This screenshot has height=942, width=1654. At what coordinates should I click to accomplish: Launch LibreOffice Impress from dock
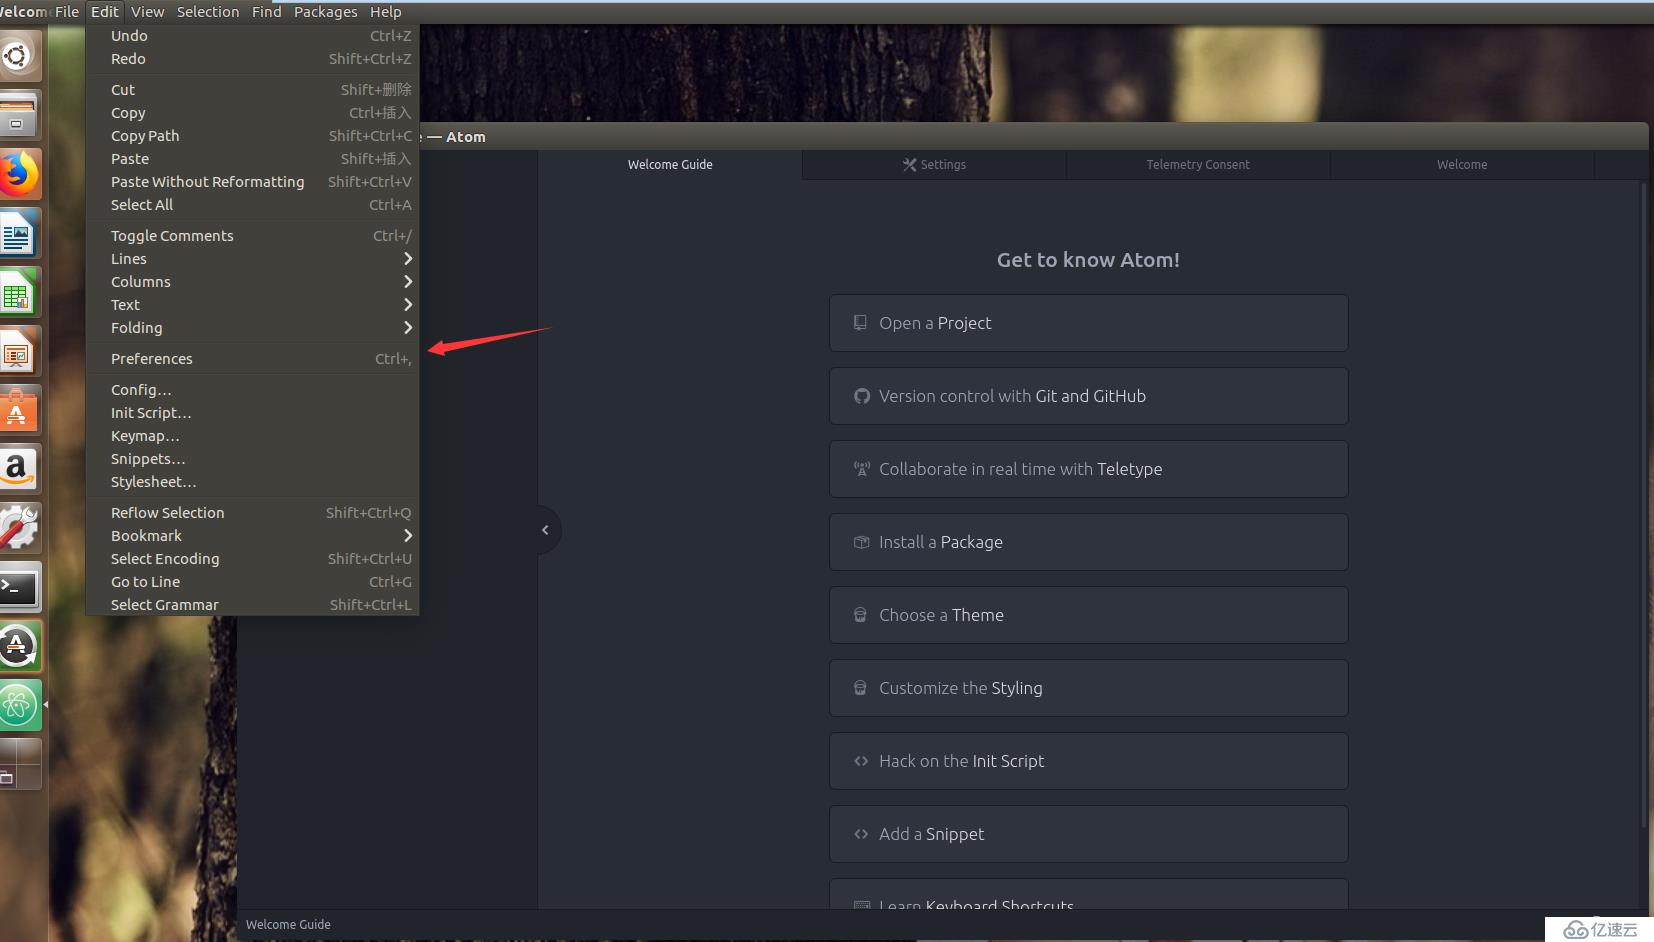pyautogui.click(x=17, y=352)
